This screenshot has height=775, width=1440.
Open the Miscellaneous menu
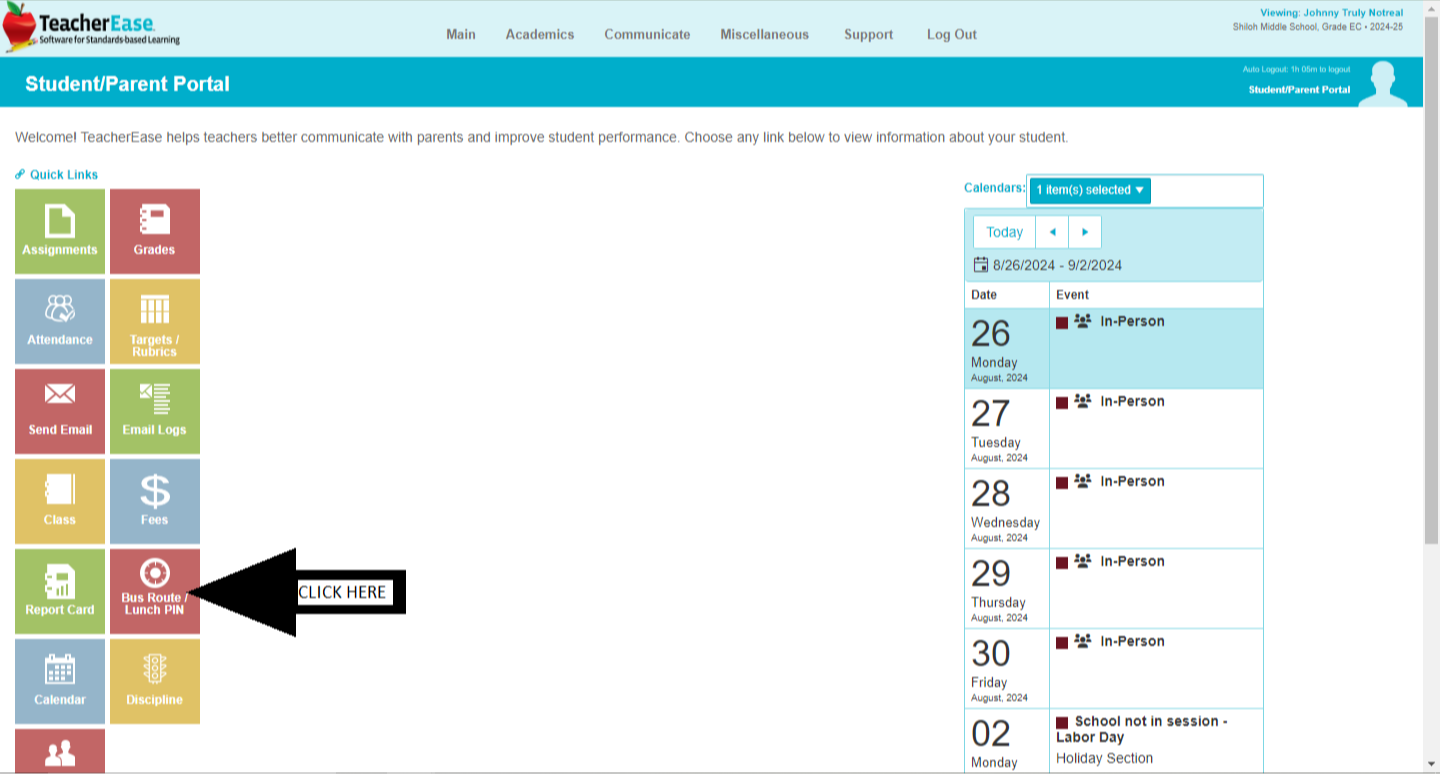(765, 34)
